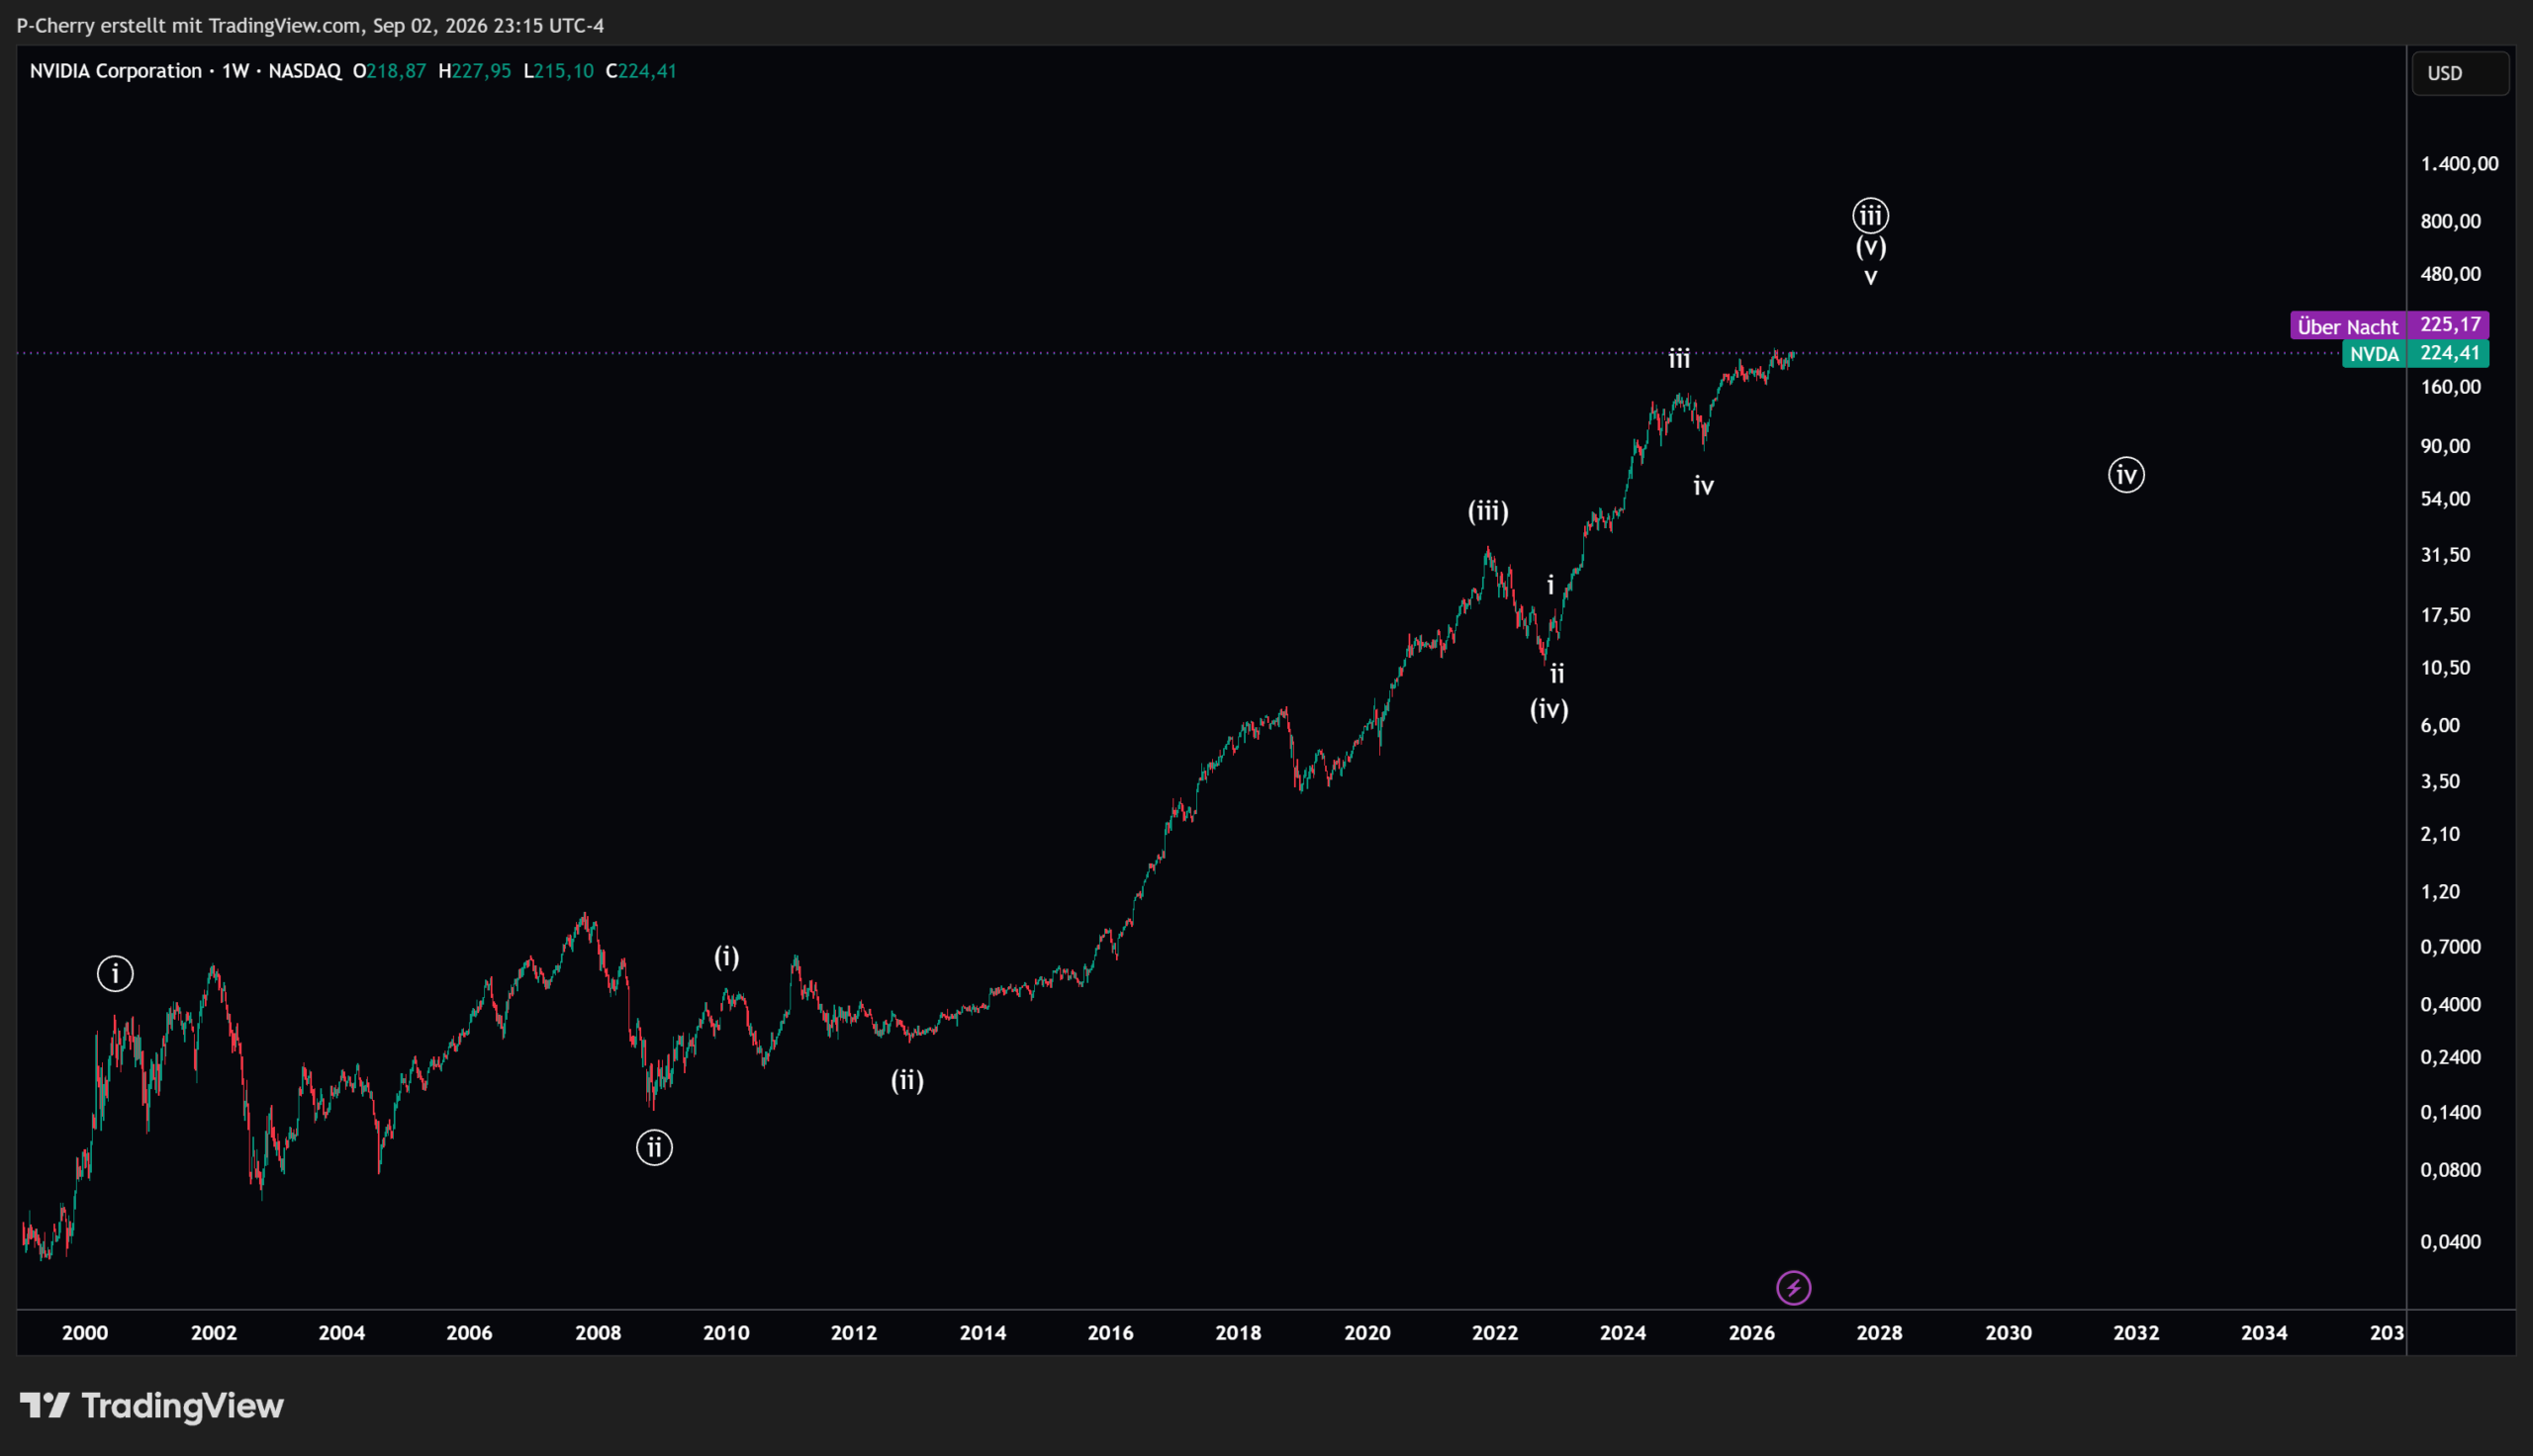The image size is (2533, 1456).
Task: Click the (iv) wave label below 2022 low
Action: 1549,708
